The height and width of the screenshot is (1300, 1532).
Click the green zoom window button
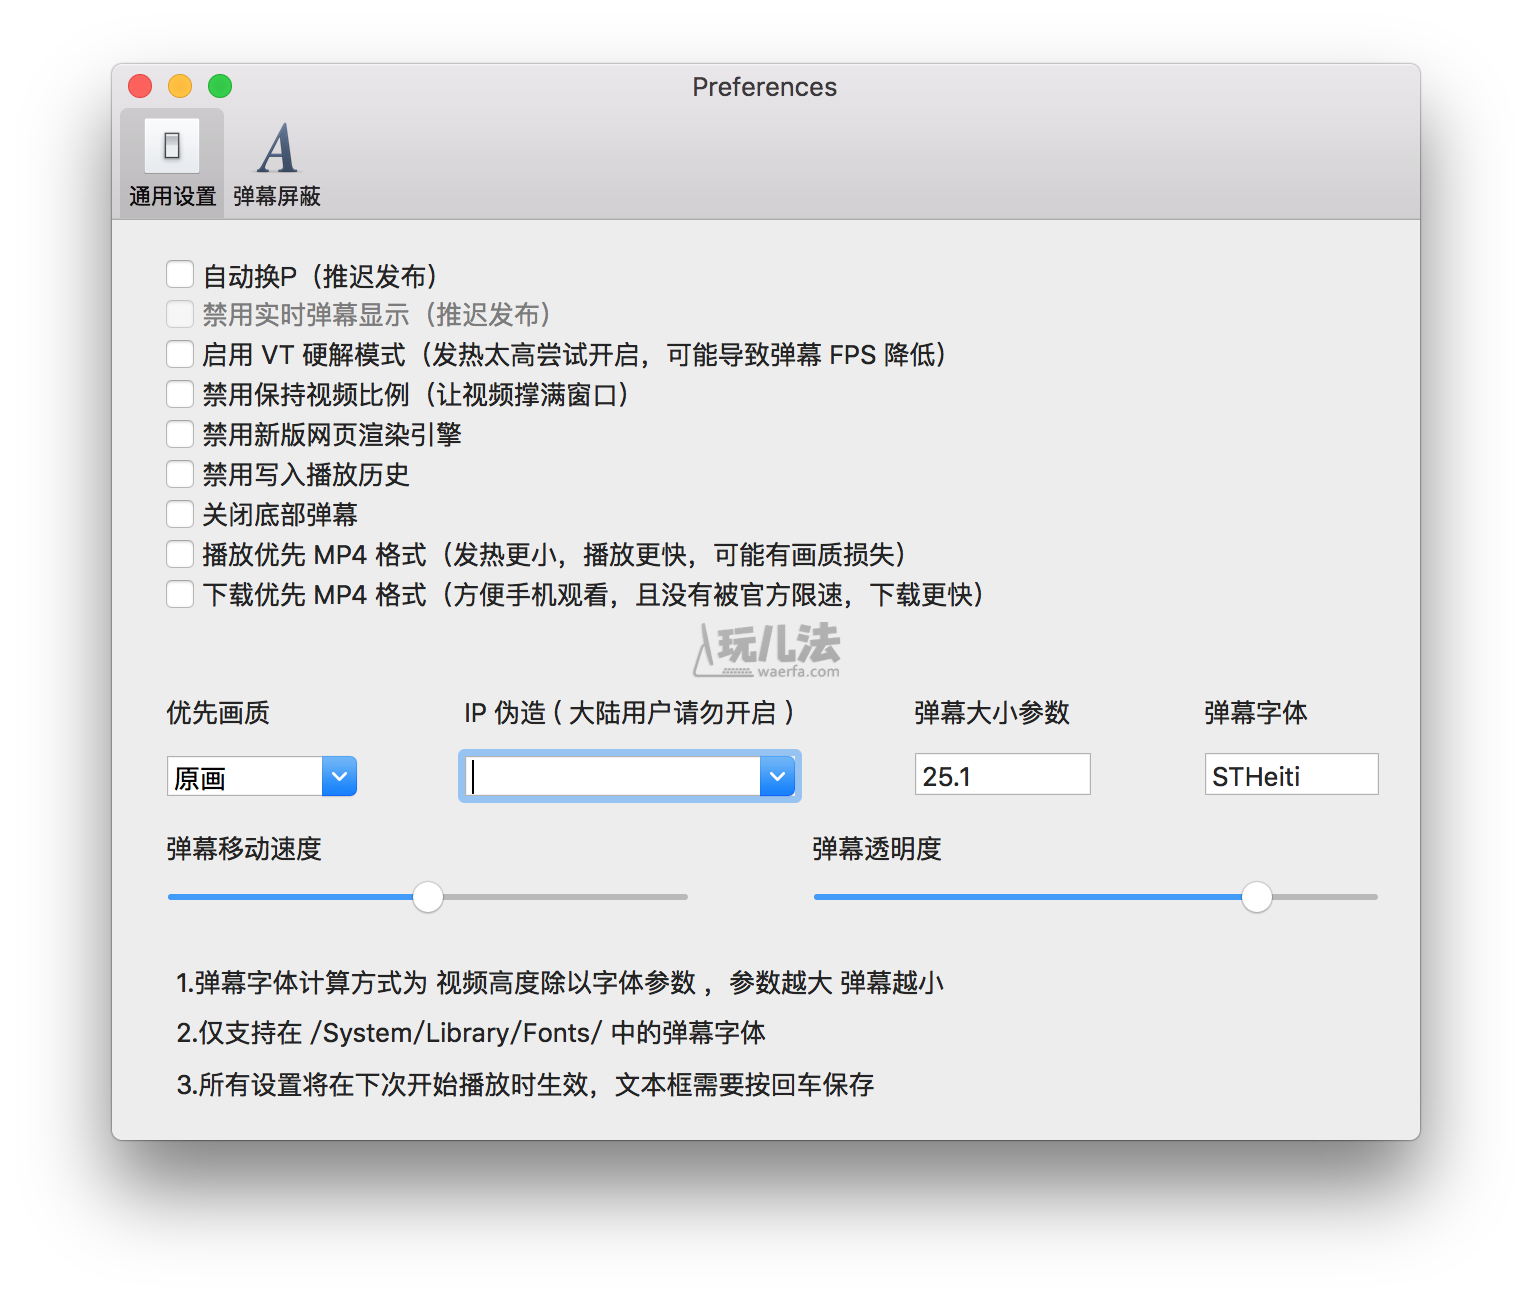(220, 86)
